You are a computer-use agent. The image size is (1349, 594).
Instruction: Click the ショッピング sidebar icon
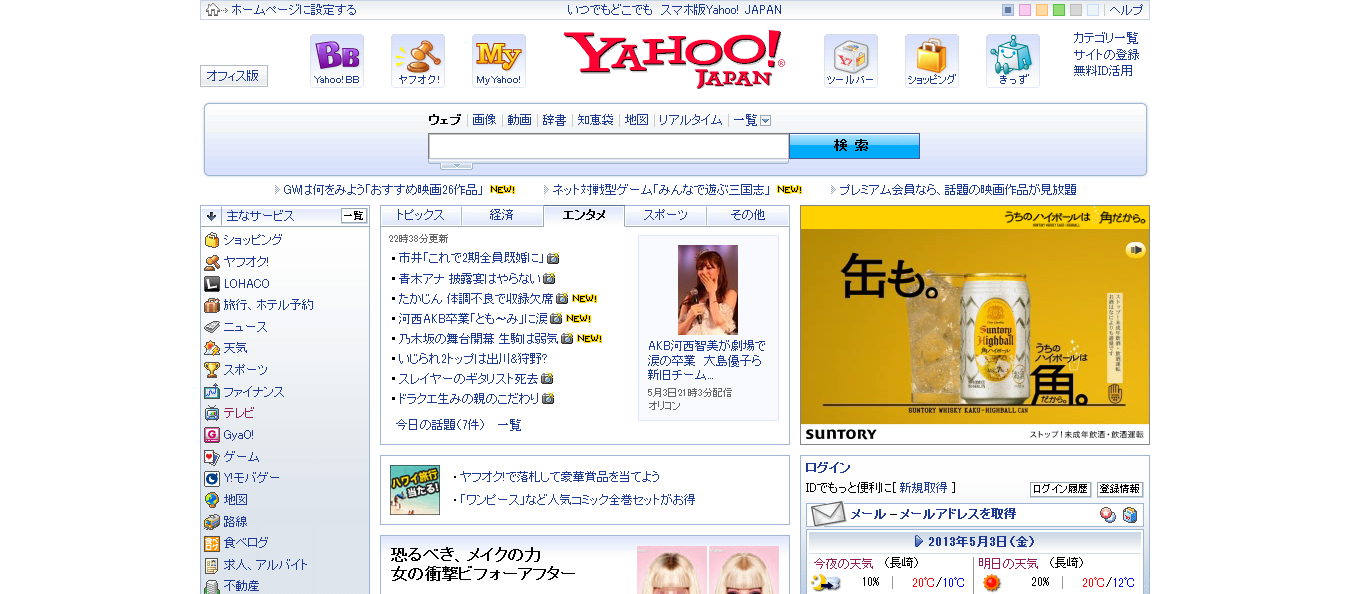(212, 240)
